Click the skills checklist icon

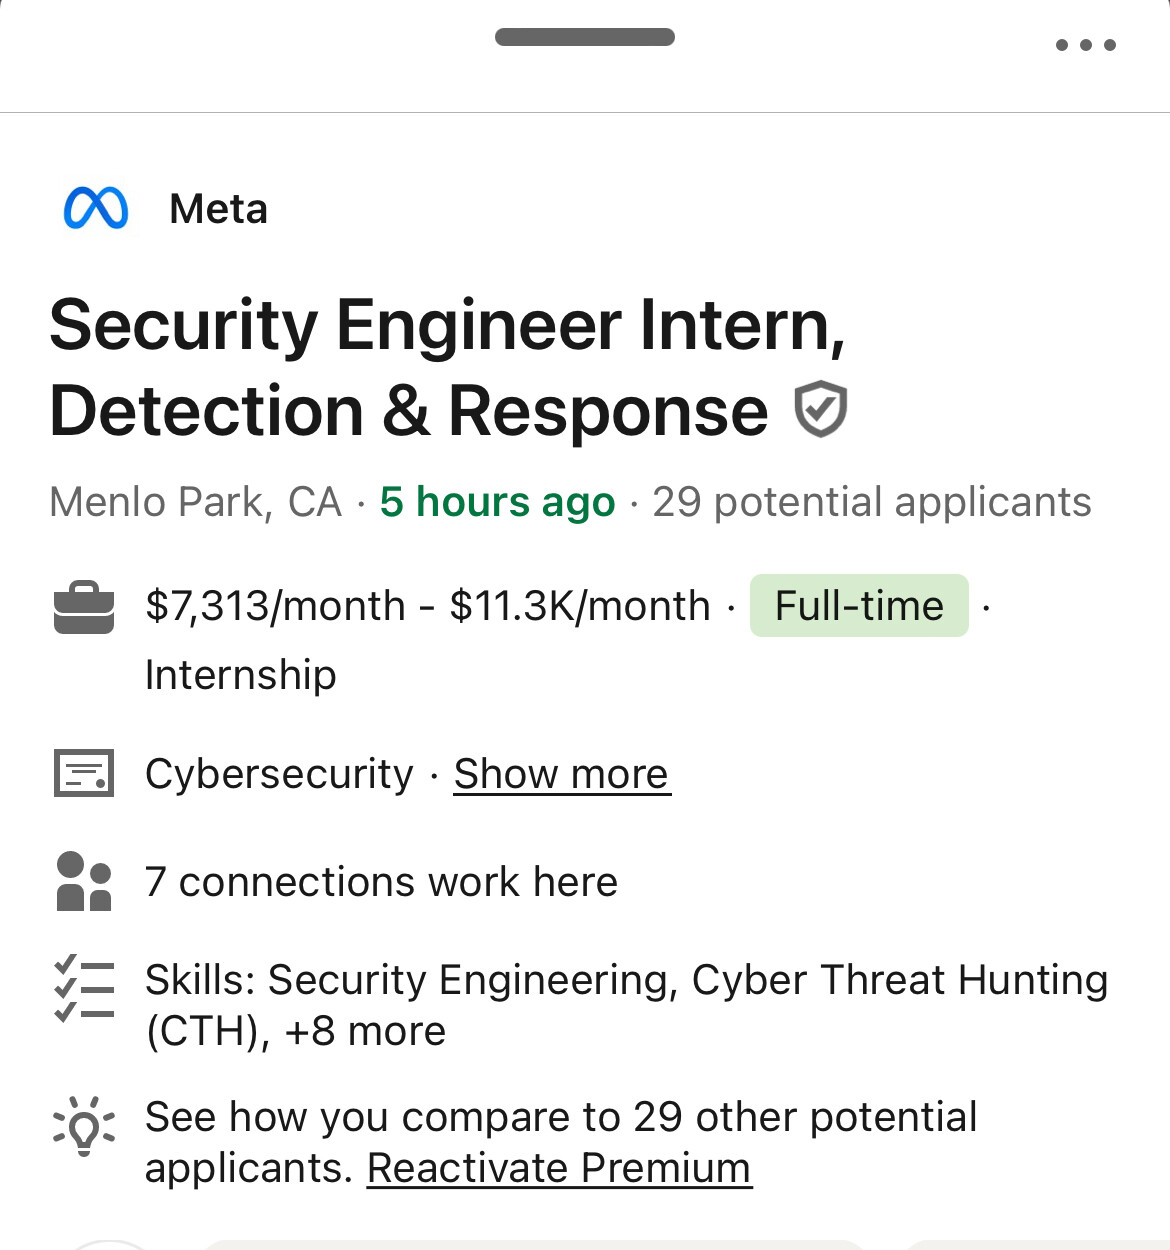pos(84,989)
